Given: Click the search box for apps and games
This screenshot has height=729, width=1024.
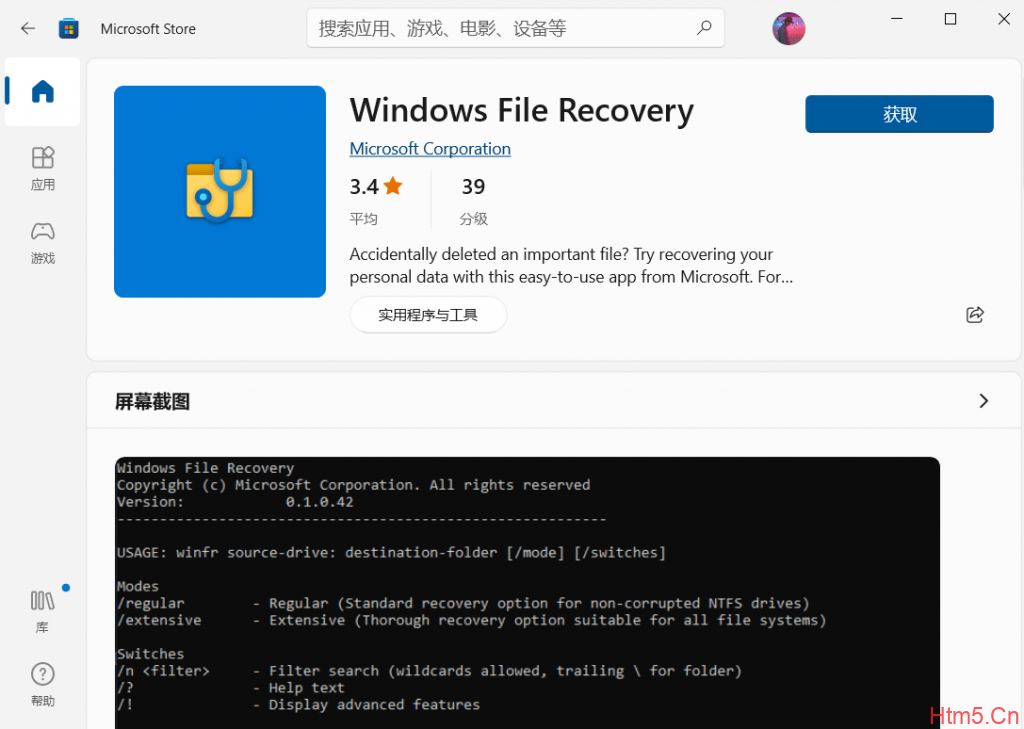Looking at the screenshot, I should click(x=515, y=28).
